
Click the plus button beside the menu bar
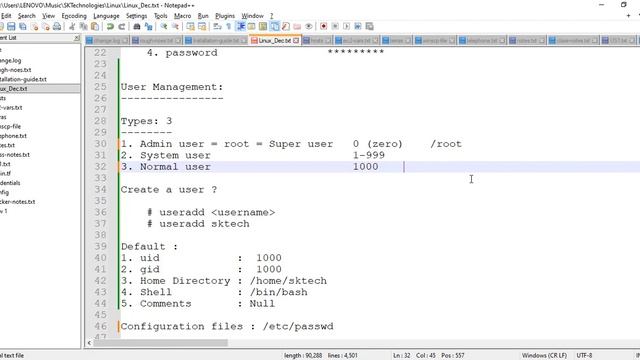628,16
